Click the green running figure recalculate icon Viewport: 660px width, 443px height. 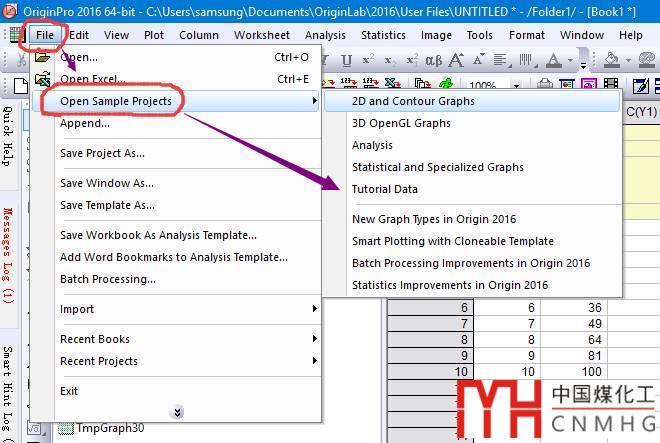point(445,83)
